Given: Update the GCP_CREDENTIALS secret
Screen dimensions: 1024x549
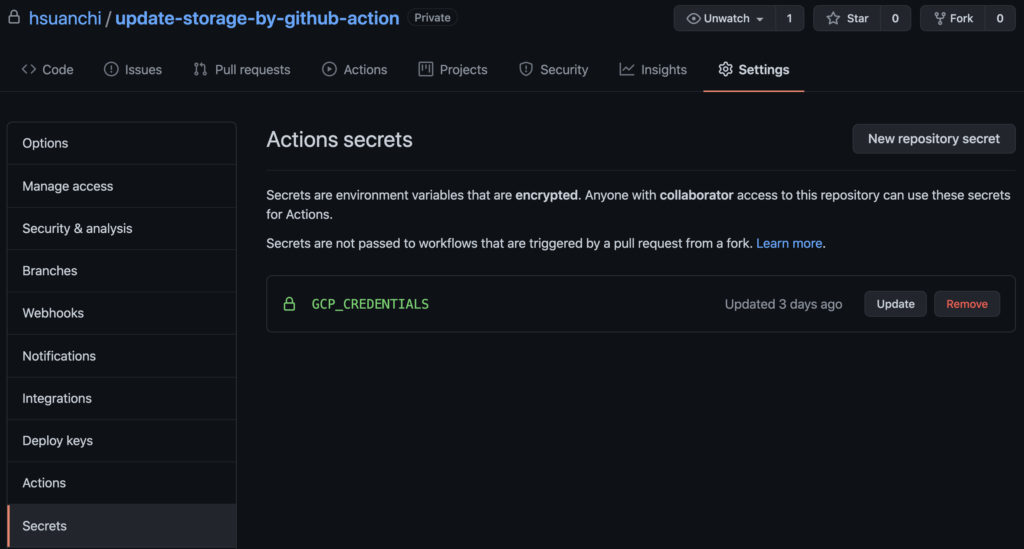Looking at the screenshot, I should [895, 304].
